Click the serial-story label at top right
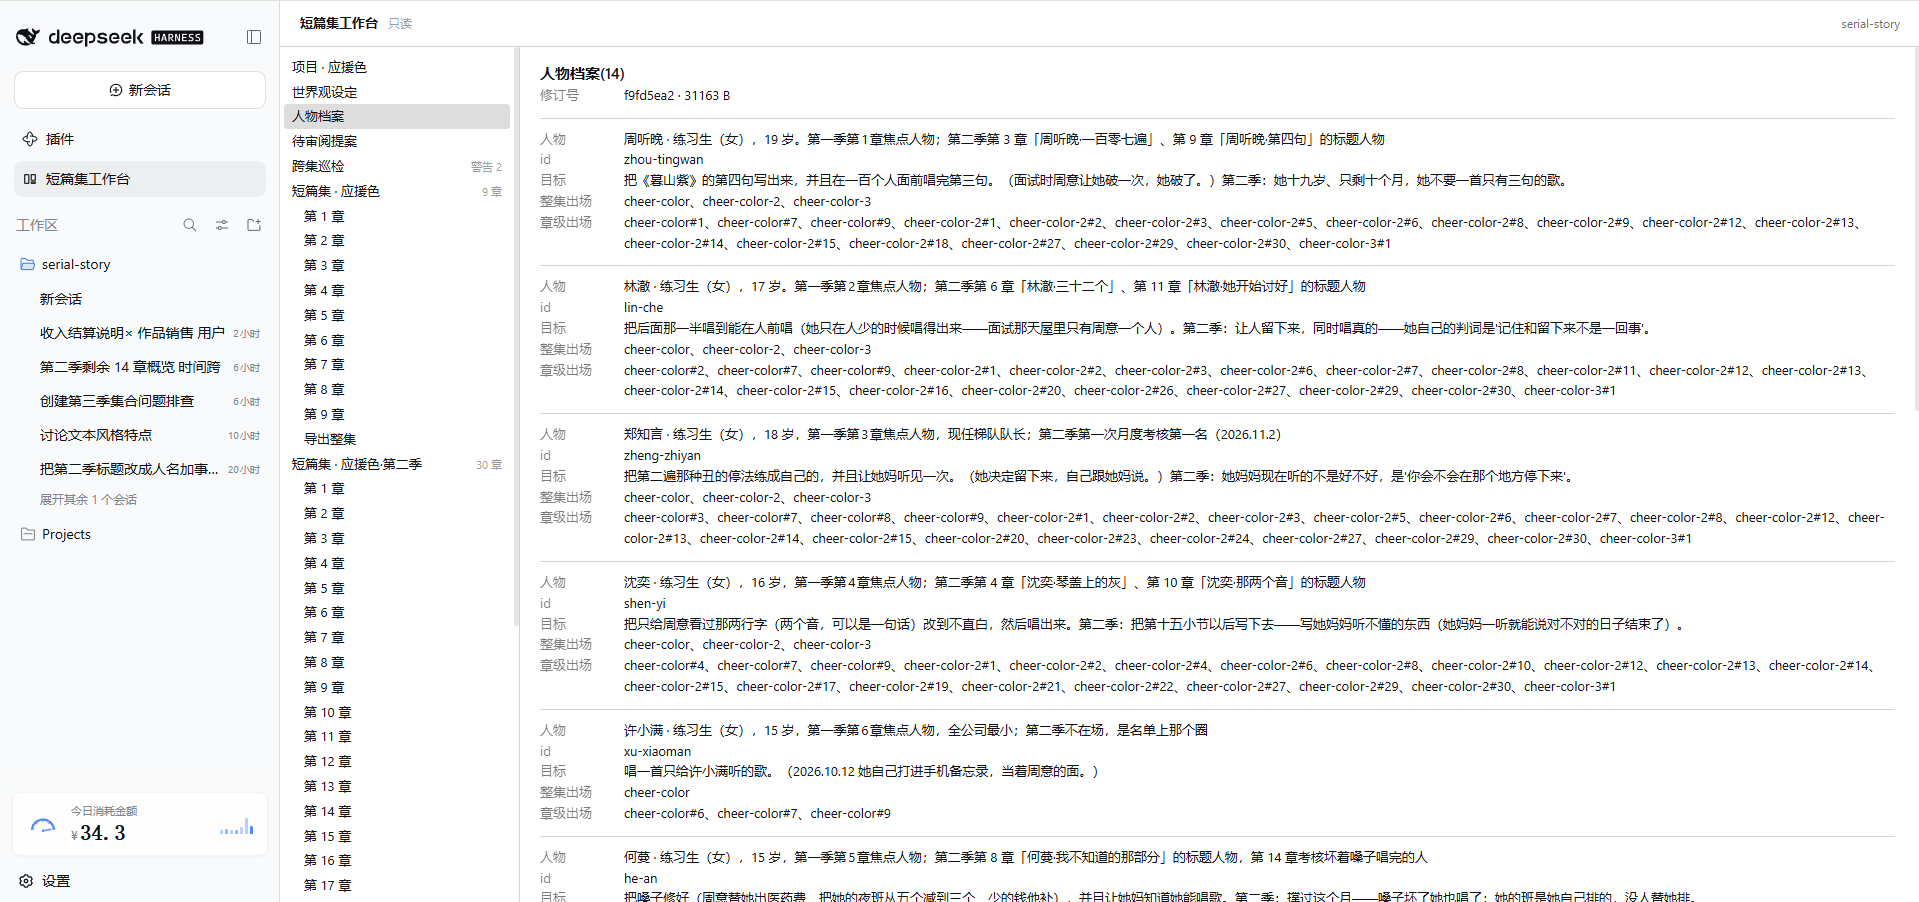This screenshot has width=1919, height=902. [x=1870, y=24]
